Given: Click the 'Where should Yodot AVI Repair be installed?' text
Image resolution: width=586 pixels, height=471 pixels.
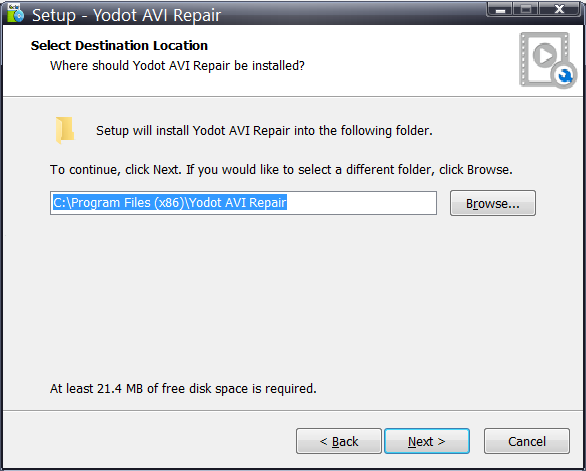Looking at the screenshot, I should pos(178,66).
